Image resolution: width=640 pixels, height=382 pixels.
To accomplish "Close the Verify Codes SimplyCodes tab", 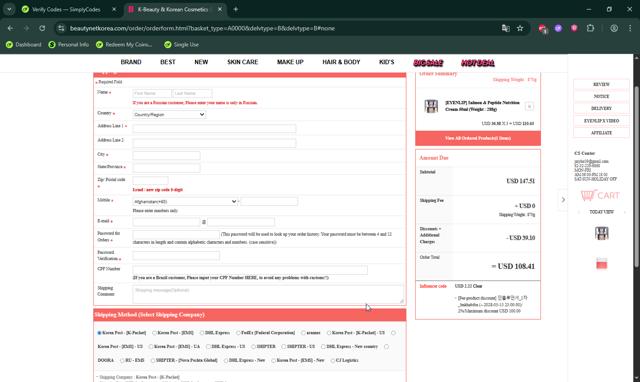I will pyautogui.click(x=114, y=9).
